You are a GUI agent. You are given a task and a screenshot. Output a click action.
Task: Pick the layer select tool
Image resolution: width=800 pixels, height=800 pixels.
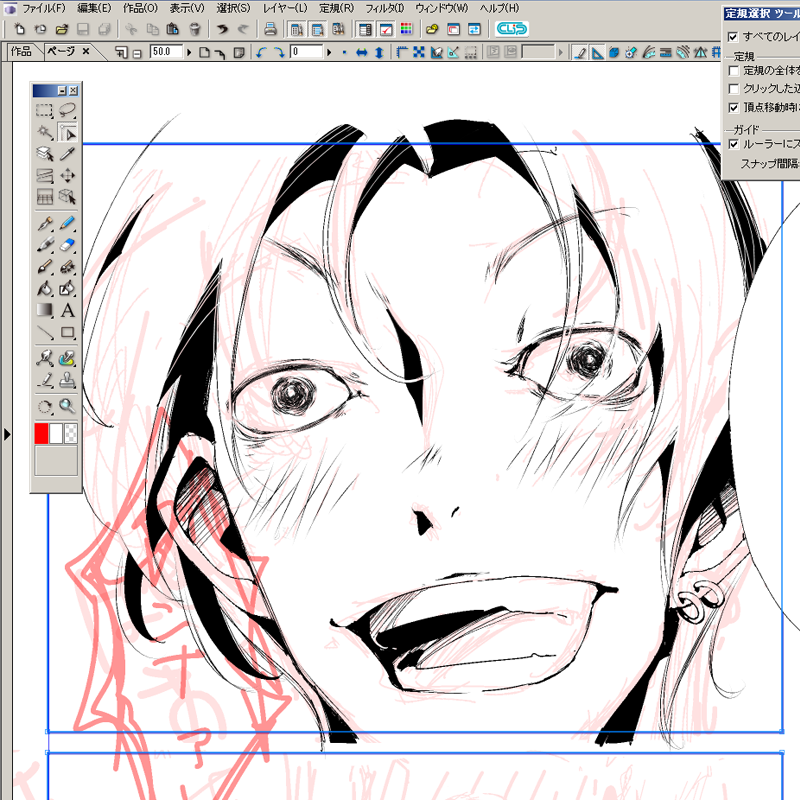[x=44, y=154]
